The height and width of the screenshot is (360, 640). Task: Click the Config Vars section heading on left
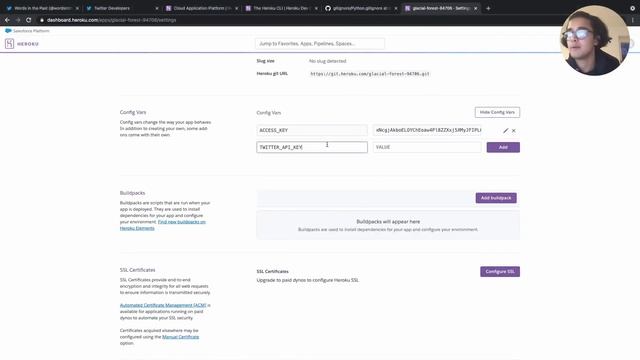pos(133,112)
